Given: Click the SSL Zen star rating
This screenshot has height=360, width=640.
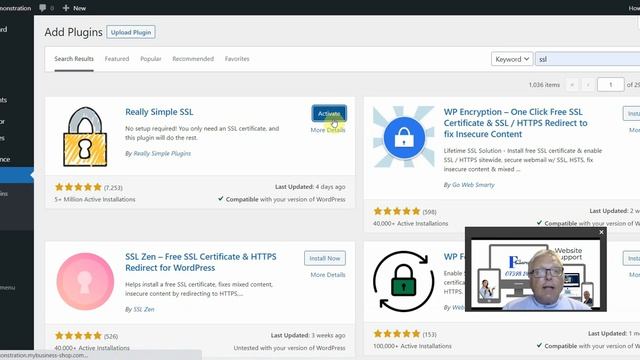Looking at the screenshot, I should tap(78, 336).
